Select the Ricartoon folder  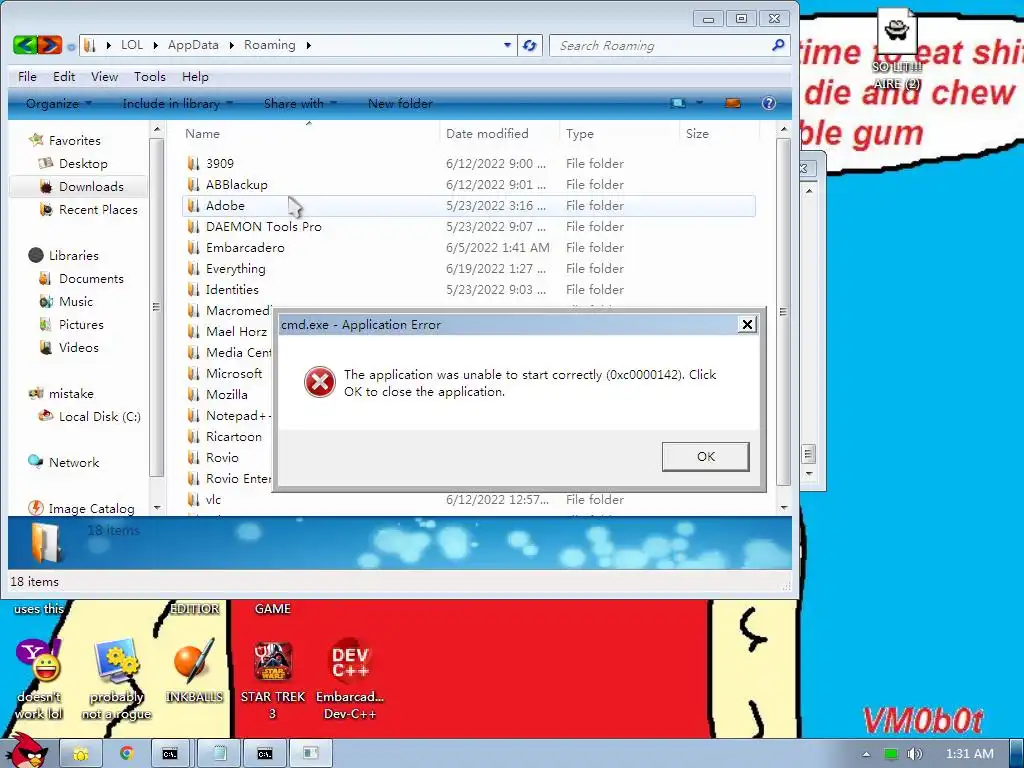point(233,436)
